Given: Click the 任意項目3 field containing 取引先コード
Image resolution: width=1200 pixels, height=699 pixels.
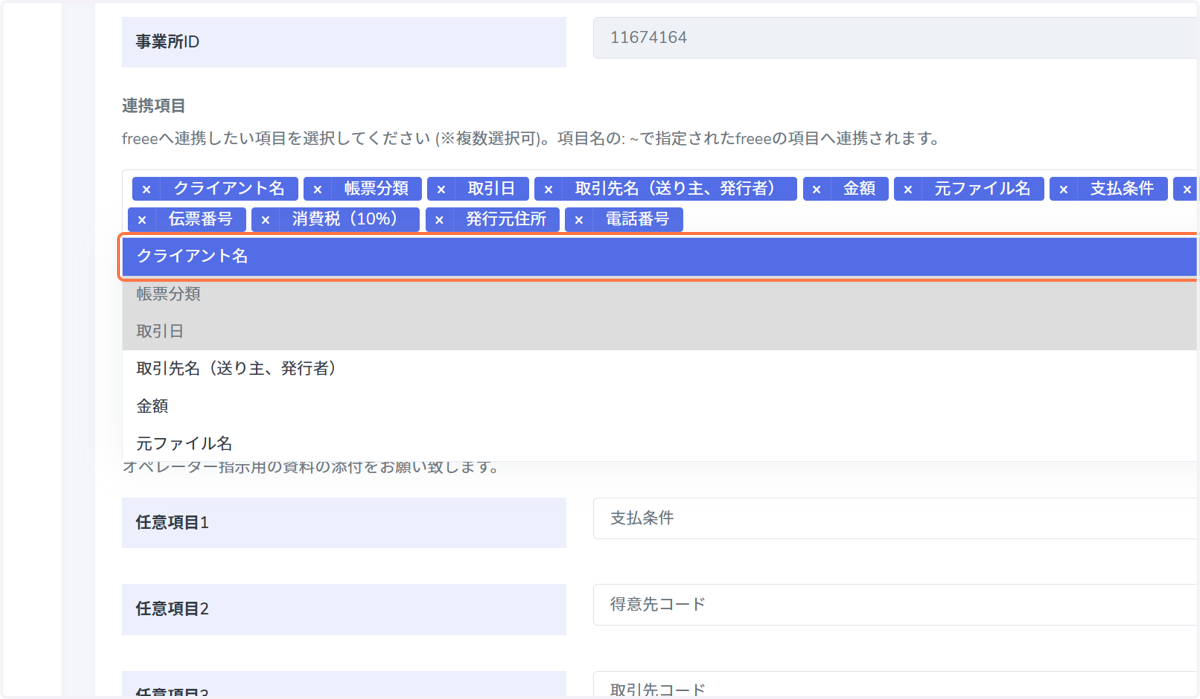Looking at the screenshot, I should coord(896,686).
